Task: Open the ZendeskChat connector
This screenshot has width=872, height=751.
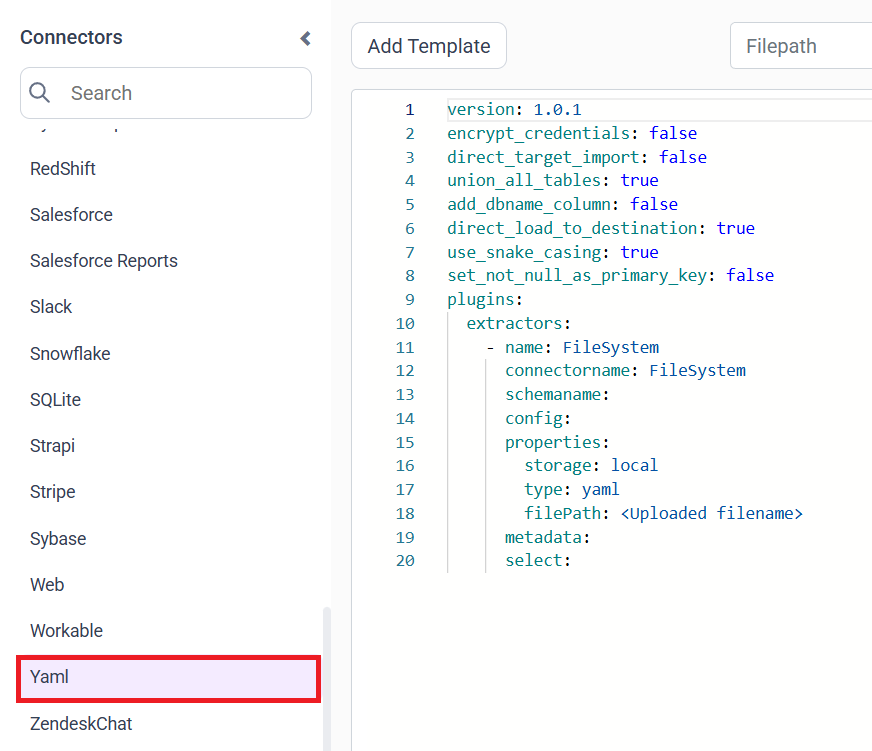Action: (x=80, y=723)
